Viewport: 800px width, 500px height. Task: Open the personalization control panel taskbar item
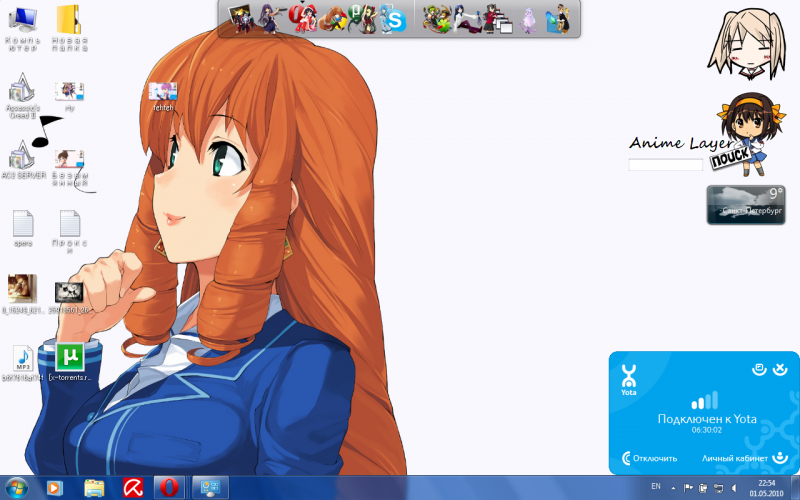(210, 488)
